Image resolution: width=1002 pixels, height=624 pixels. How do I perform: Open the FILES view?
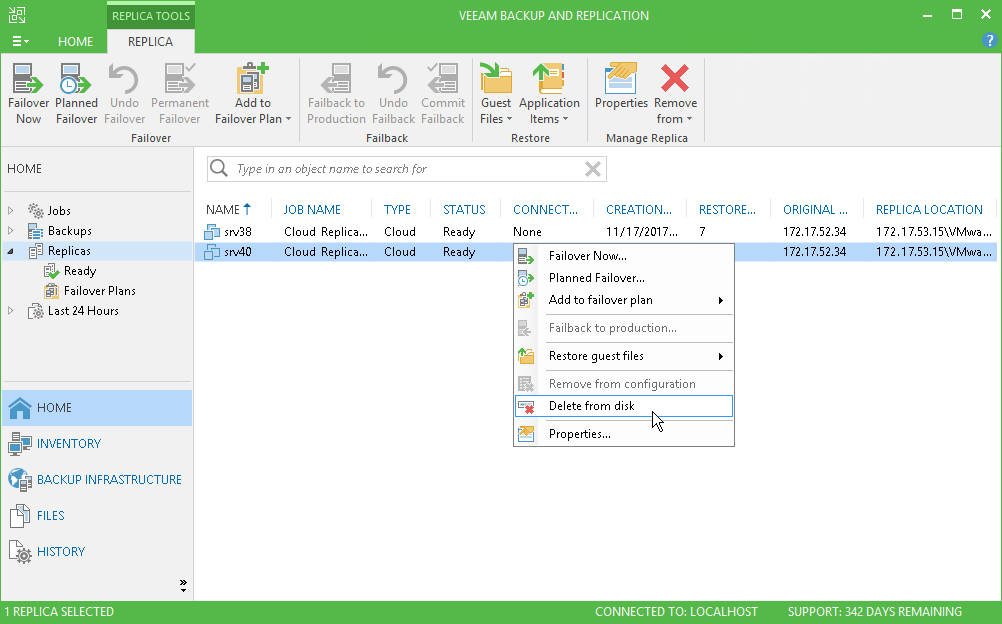click(97, 515)
